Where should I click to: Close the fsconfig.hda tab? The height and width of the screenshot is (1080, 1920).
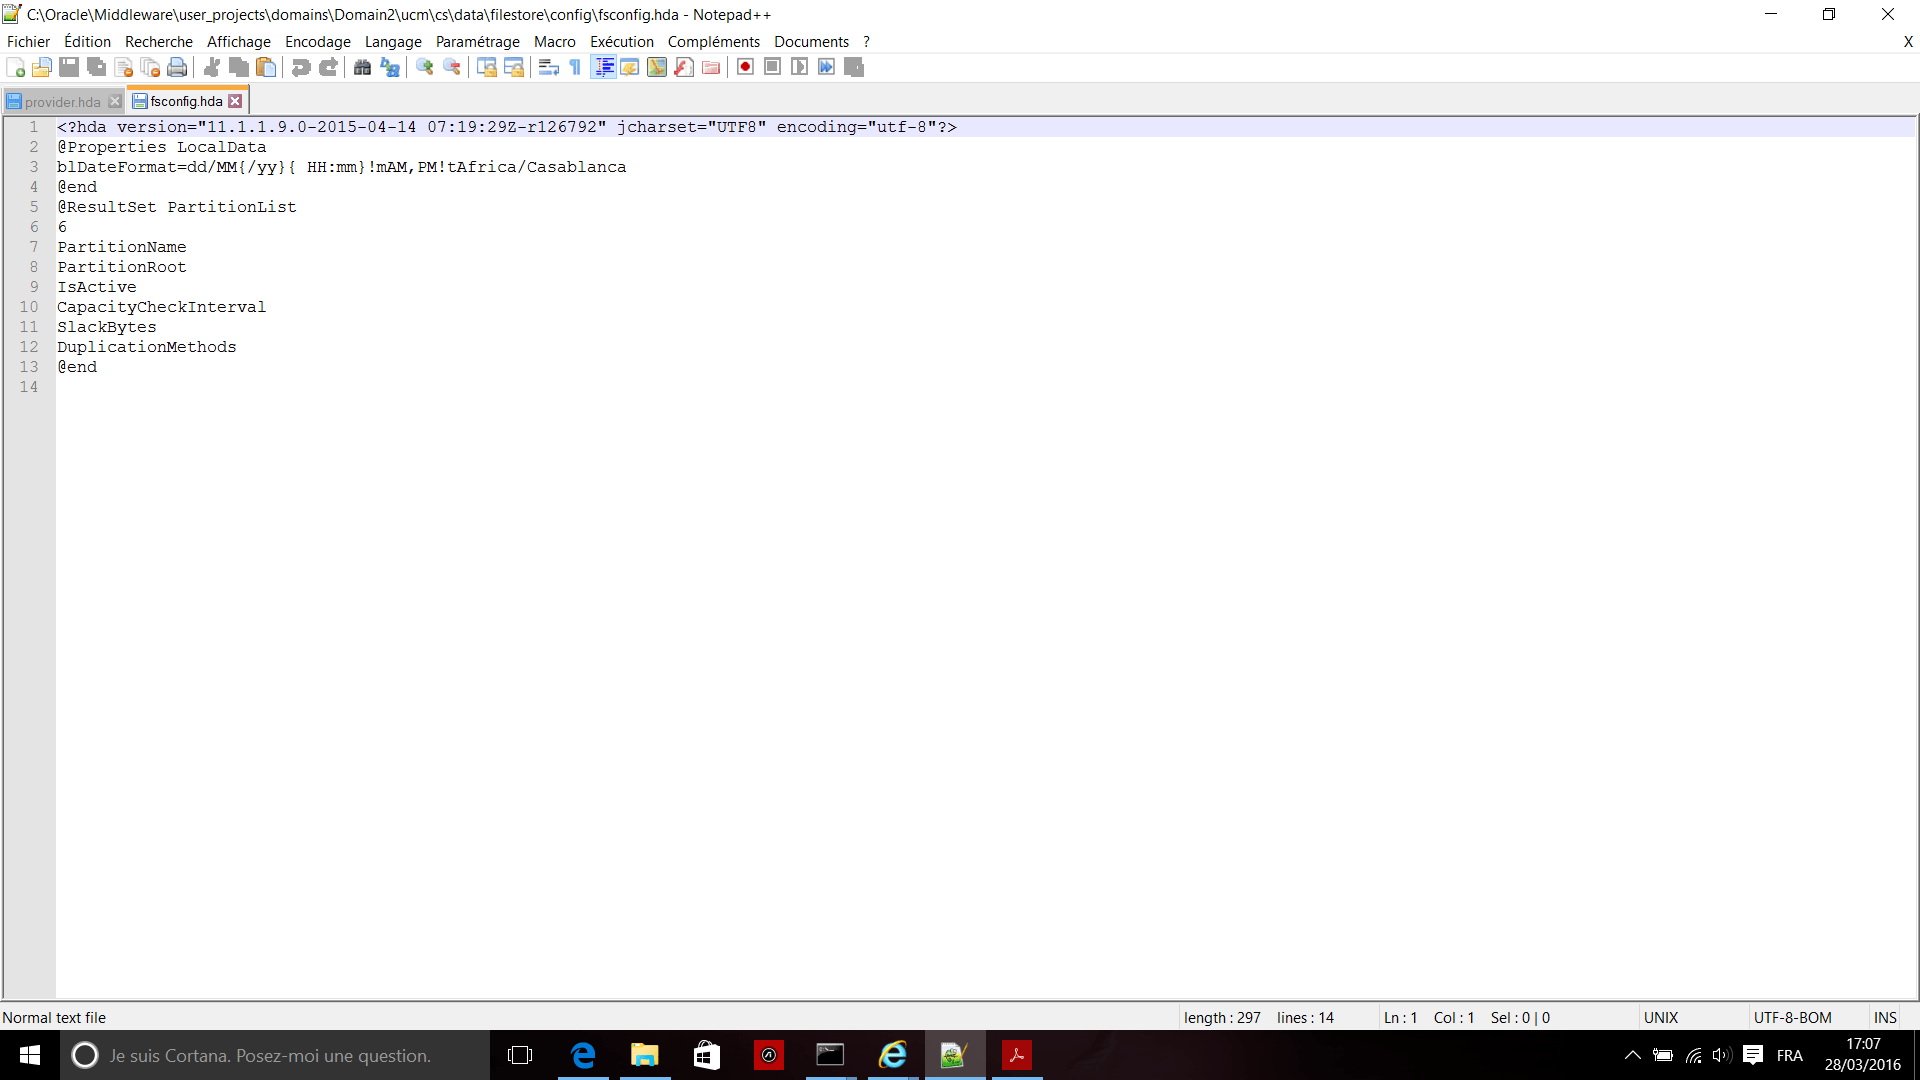click(x=235, y=101)
